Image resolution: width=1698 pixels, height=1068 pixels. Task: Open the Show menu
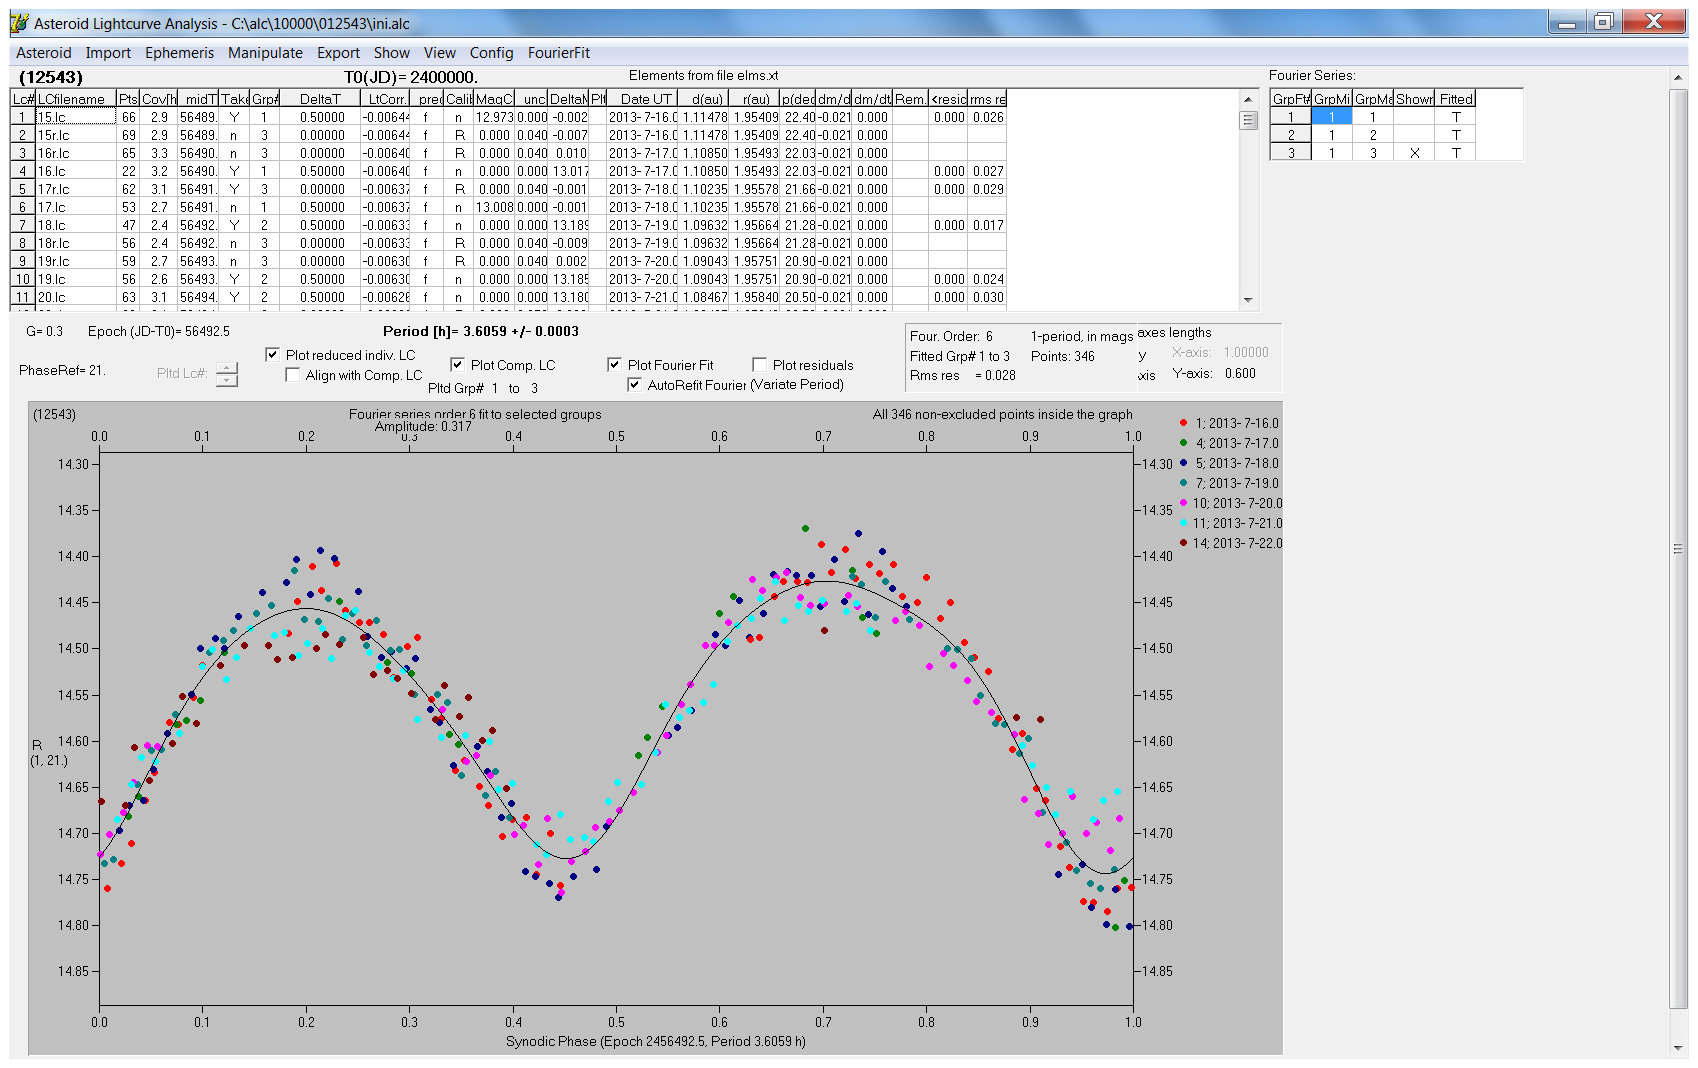[392, 53]
